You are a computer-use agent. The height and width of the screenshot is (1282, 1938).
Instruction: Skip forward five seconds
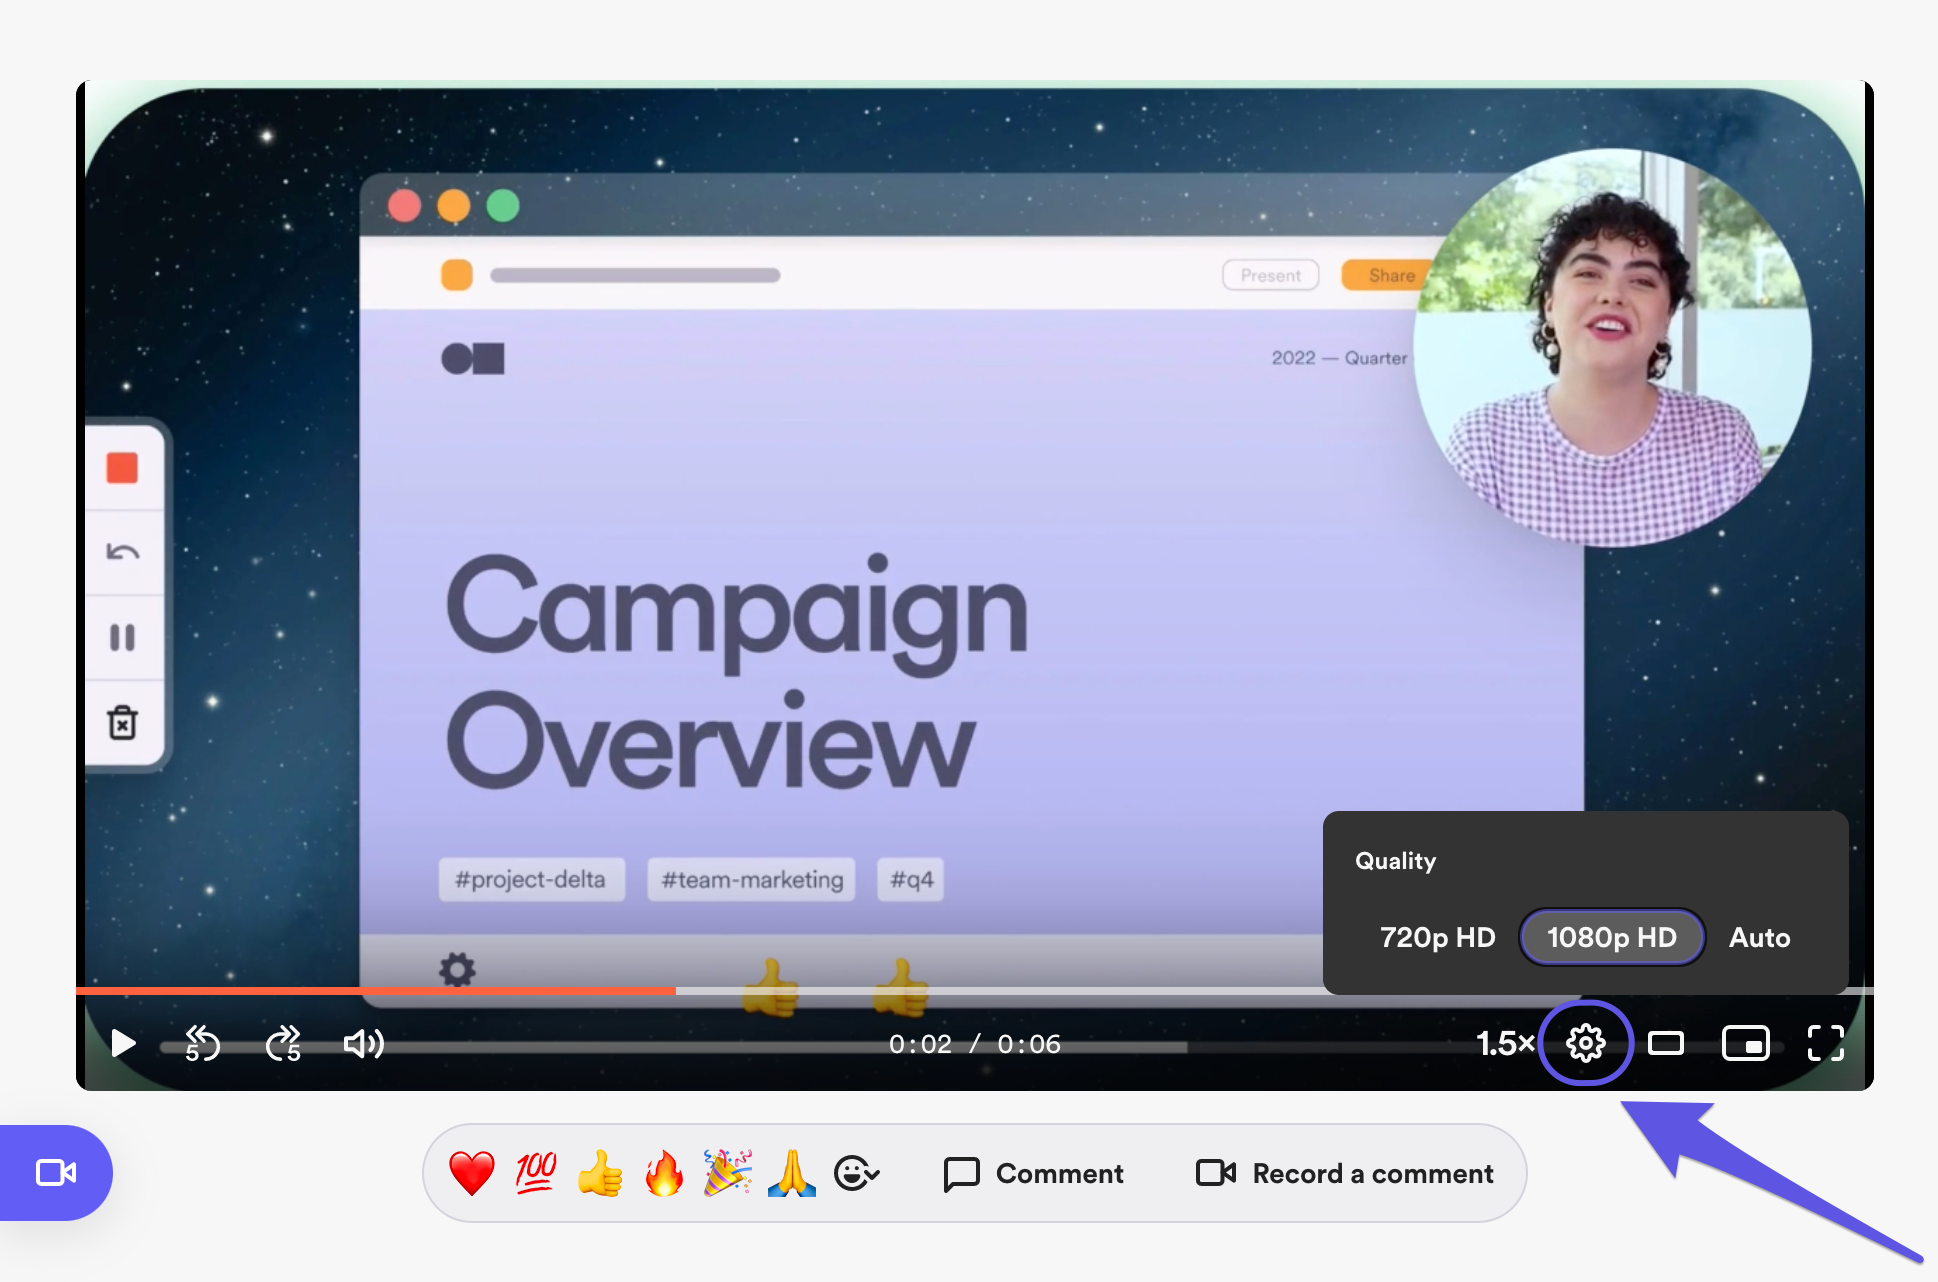[x=283, y=1044]
